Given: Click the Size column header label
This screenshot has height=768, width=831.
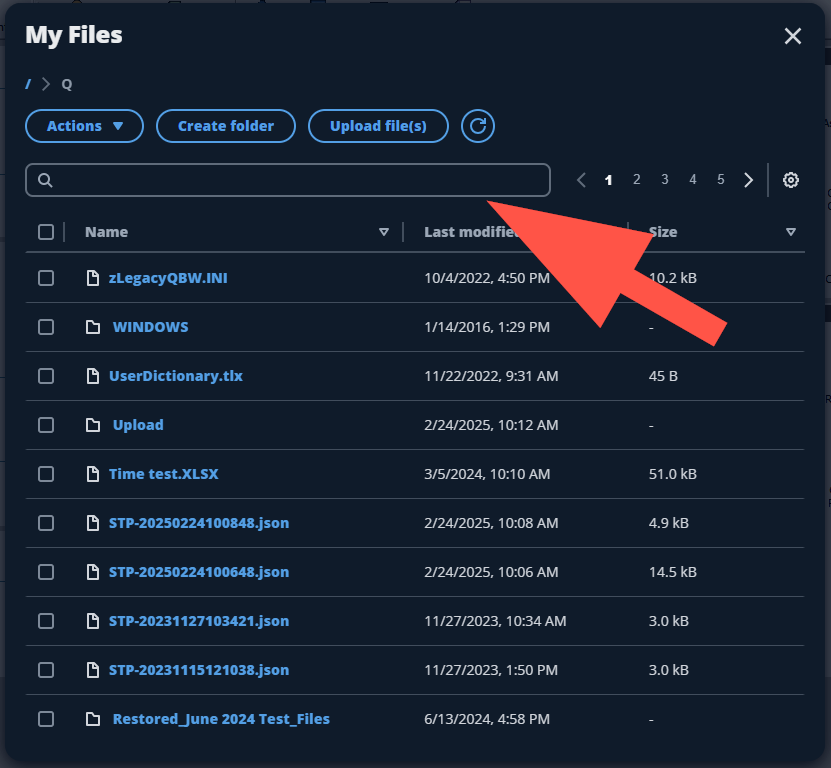Looking at the screenshot, I should (x=663, y=232).
